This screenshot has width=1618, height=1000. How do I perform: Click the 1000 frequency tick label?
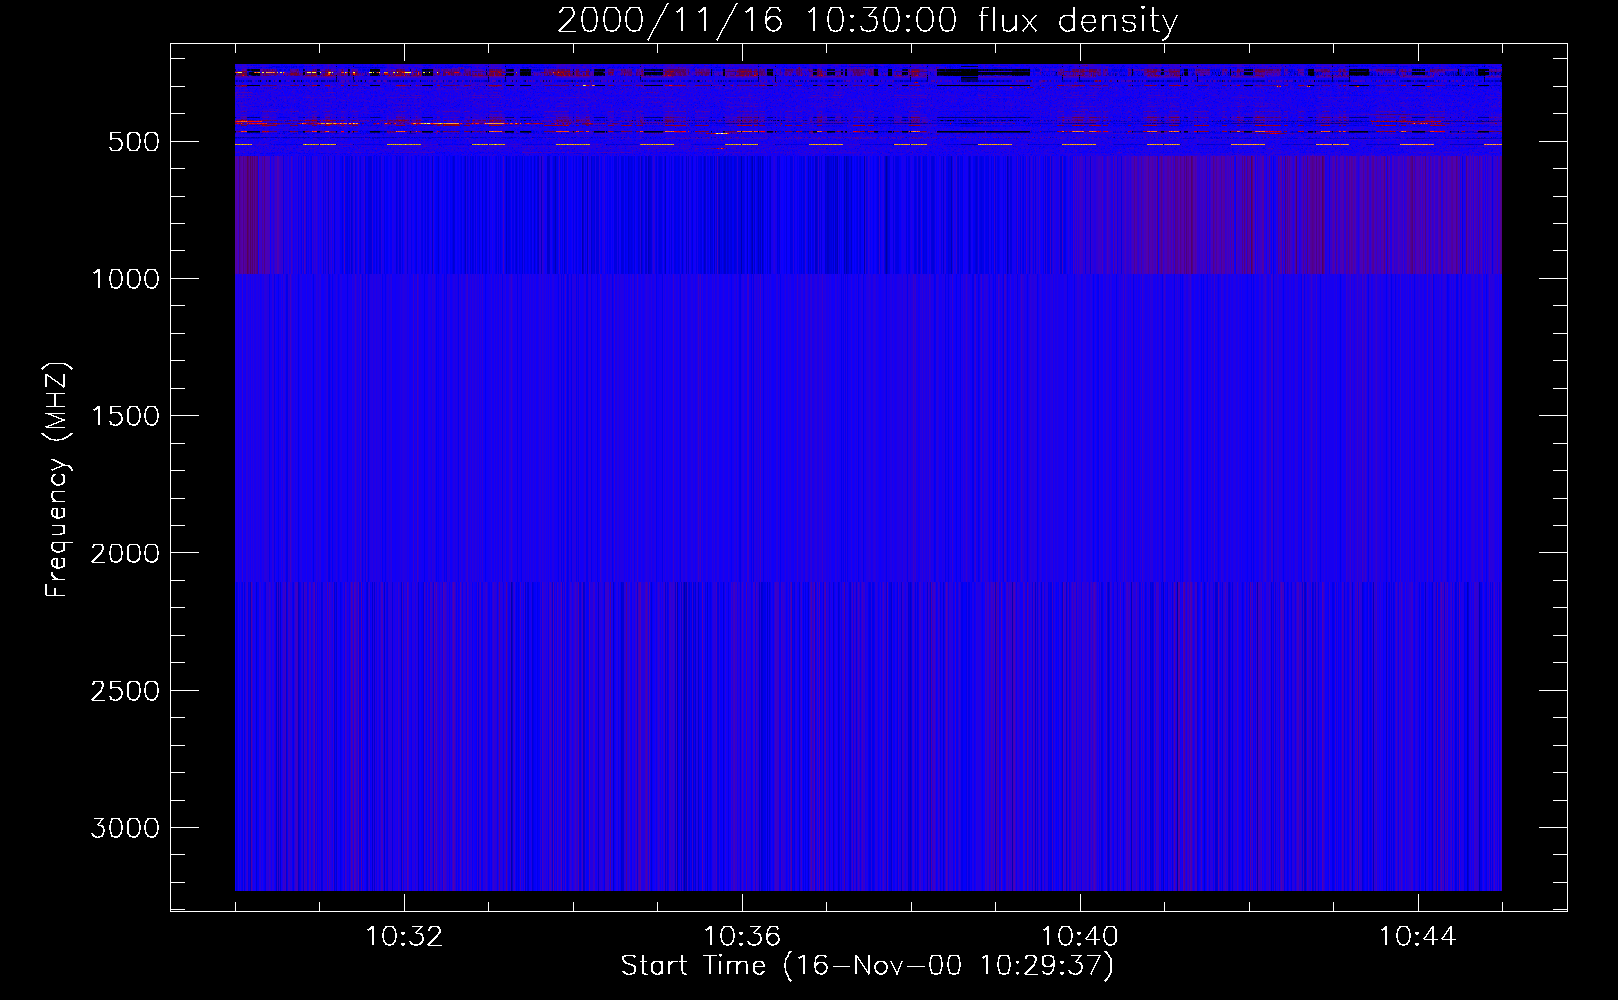pyautogui.click(x=125, y=279)
